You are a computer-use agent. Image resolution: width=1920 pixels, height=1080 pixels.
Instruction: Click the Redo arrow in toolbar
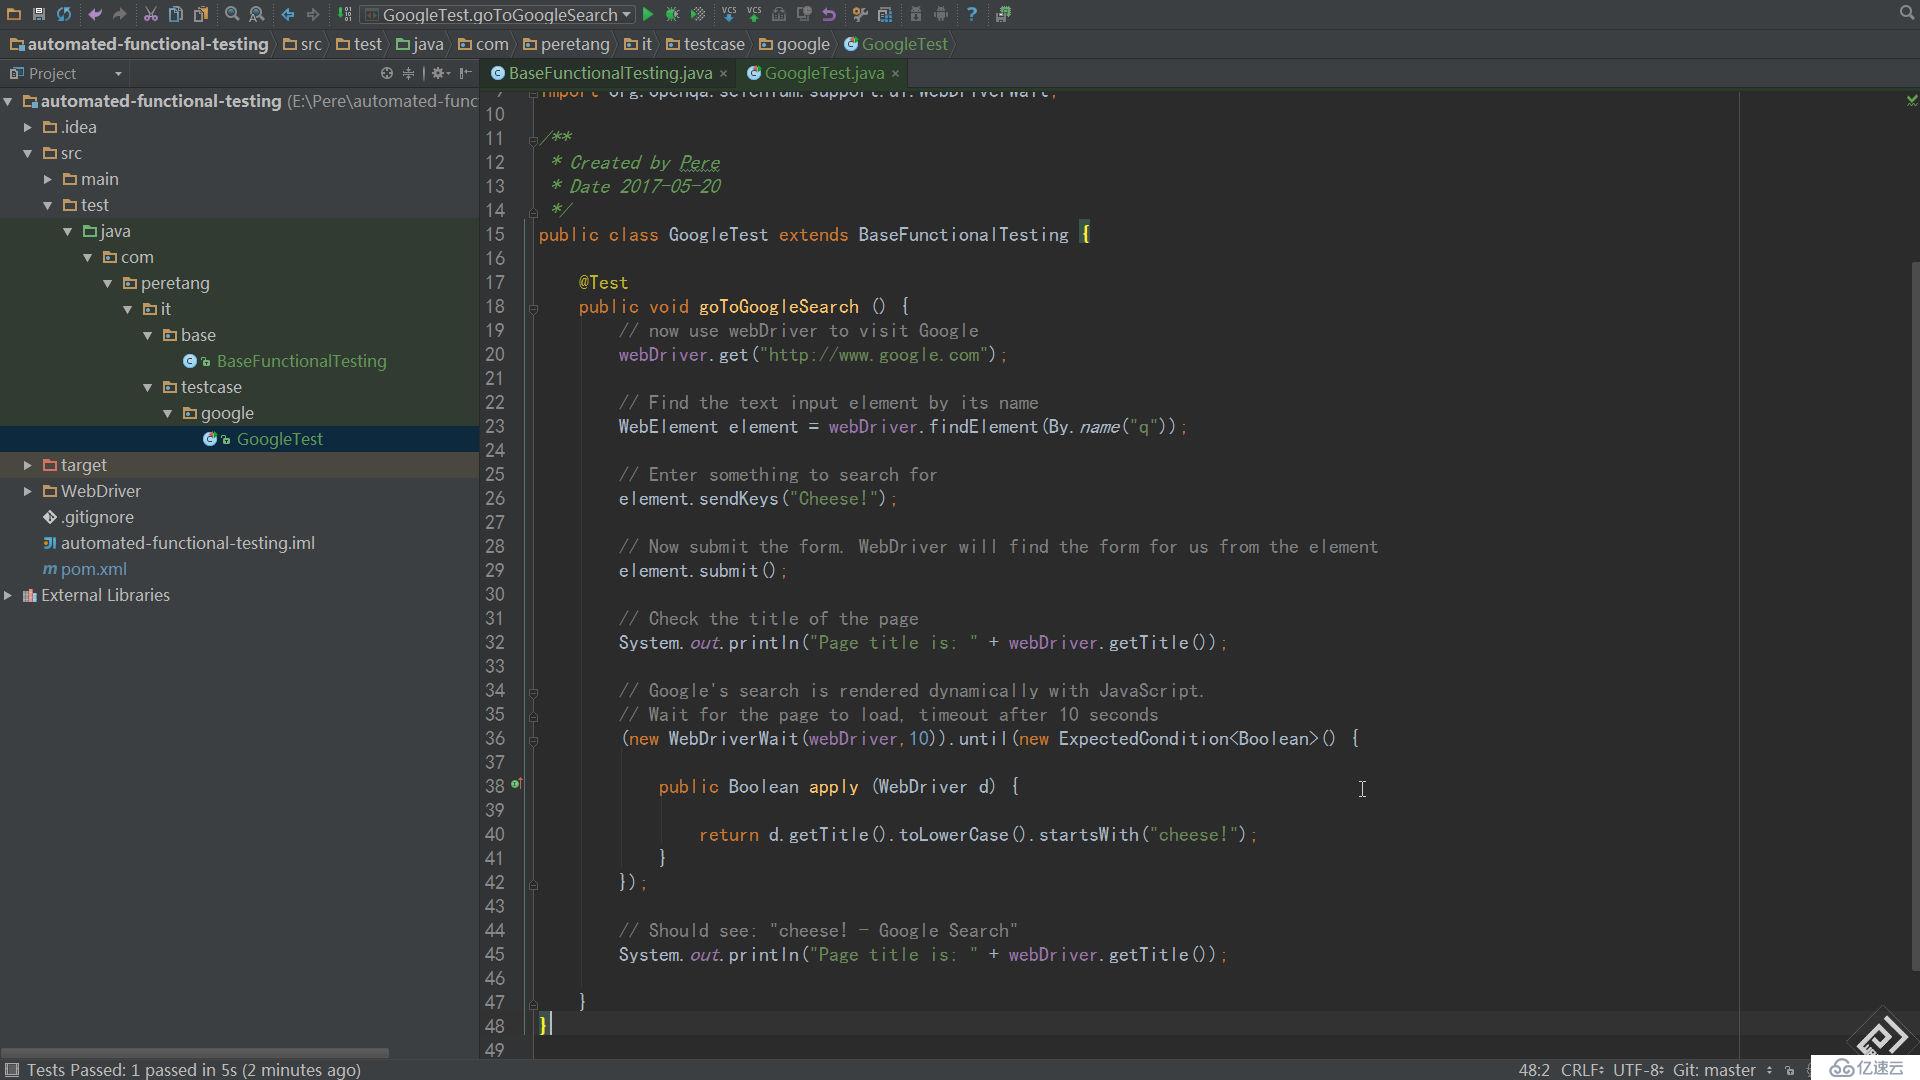pyautogui.click(x=119, y=14)
